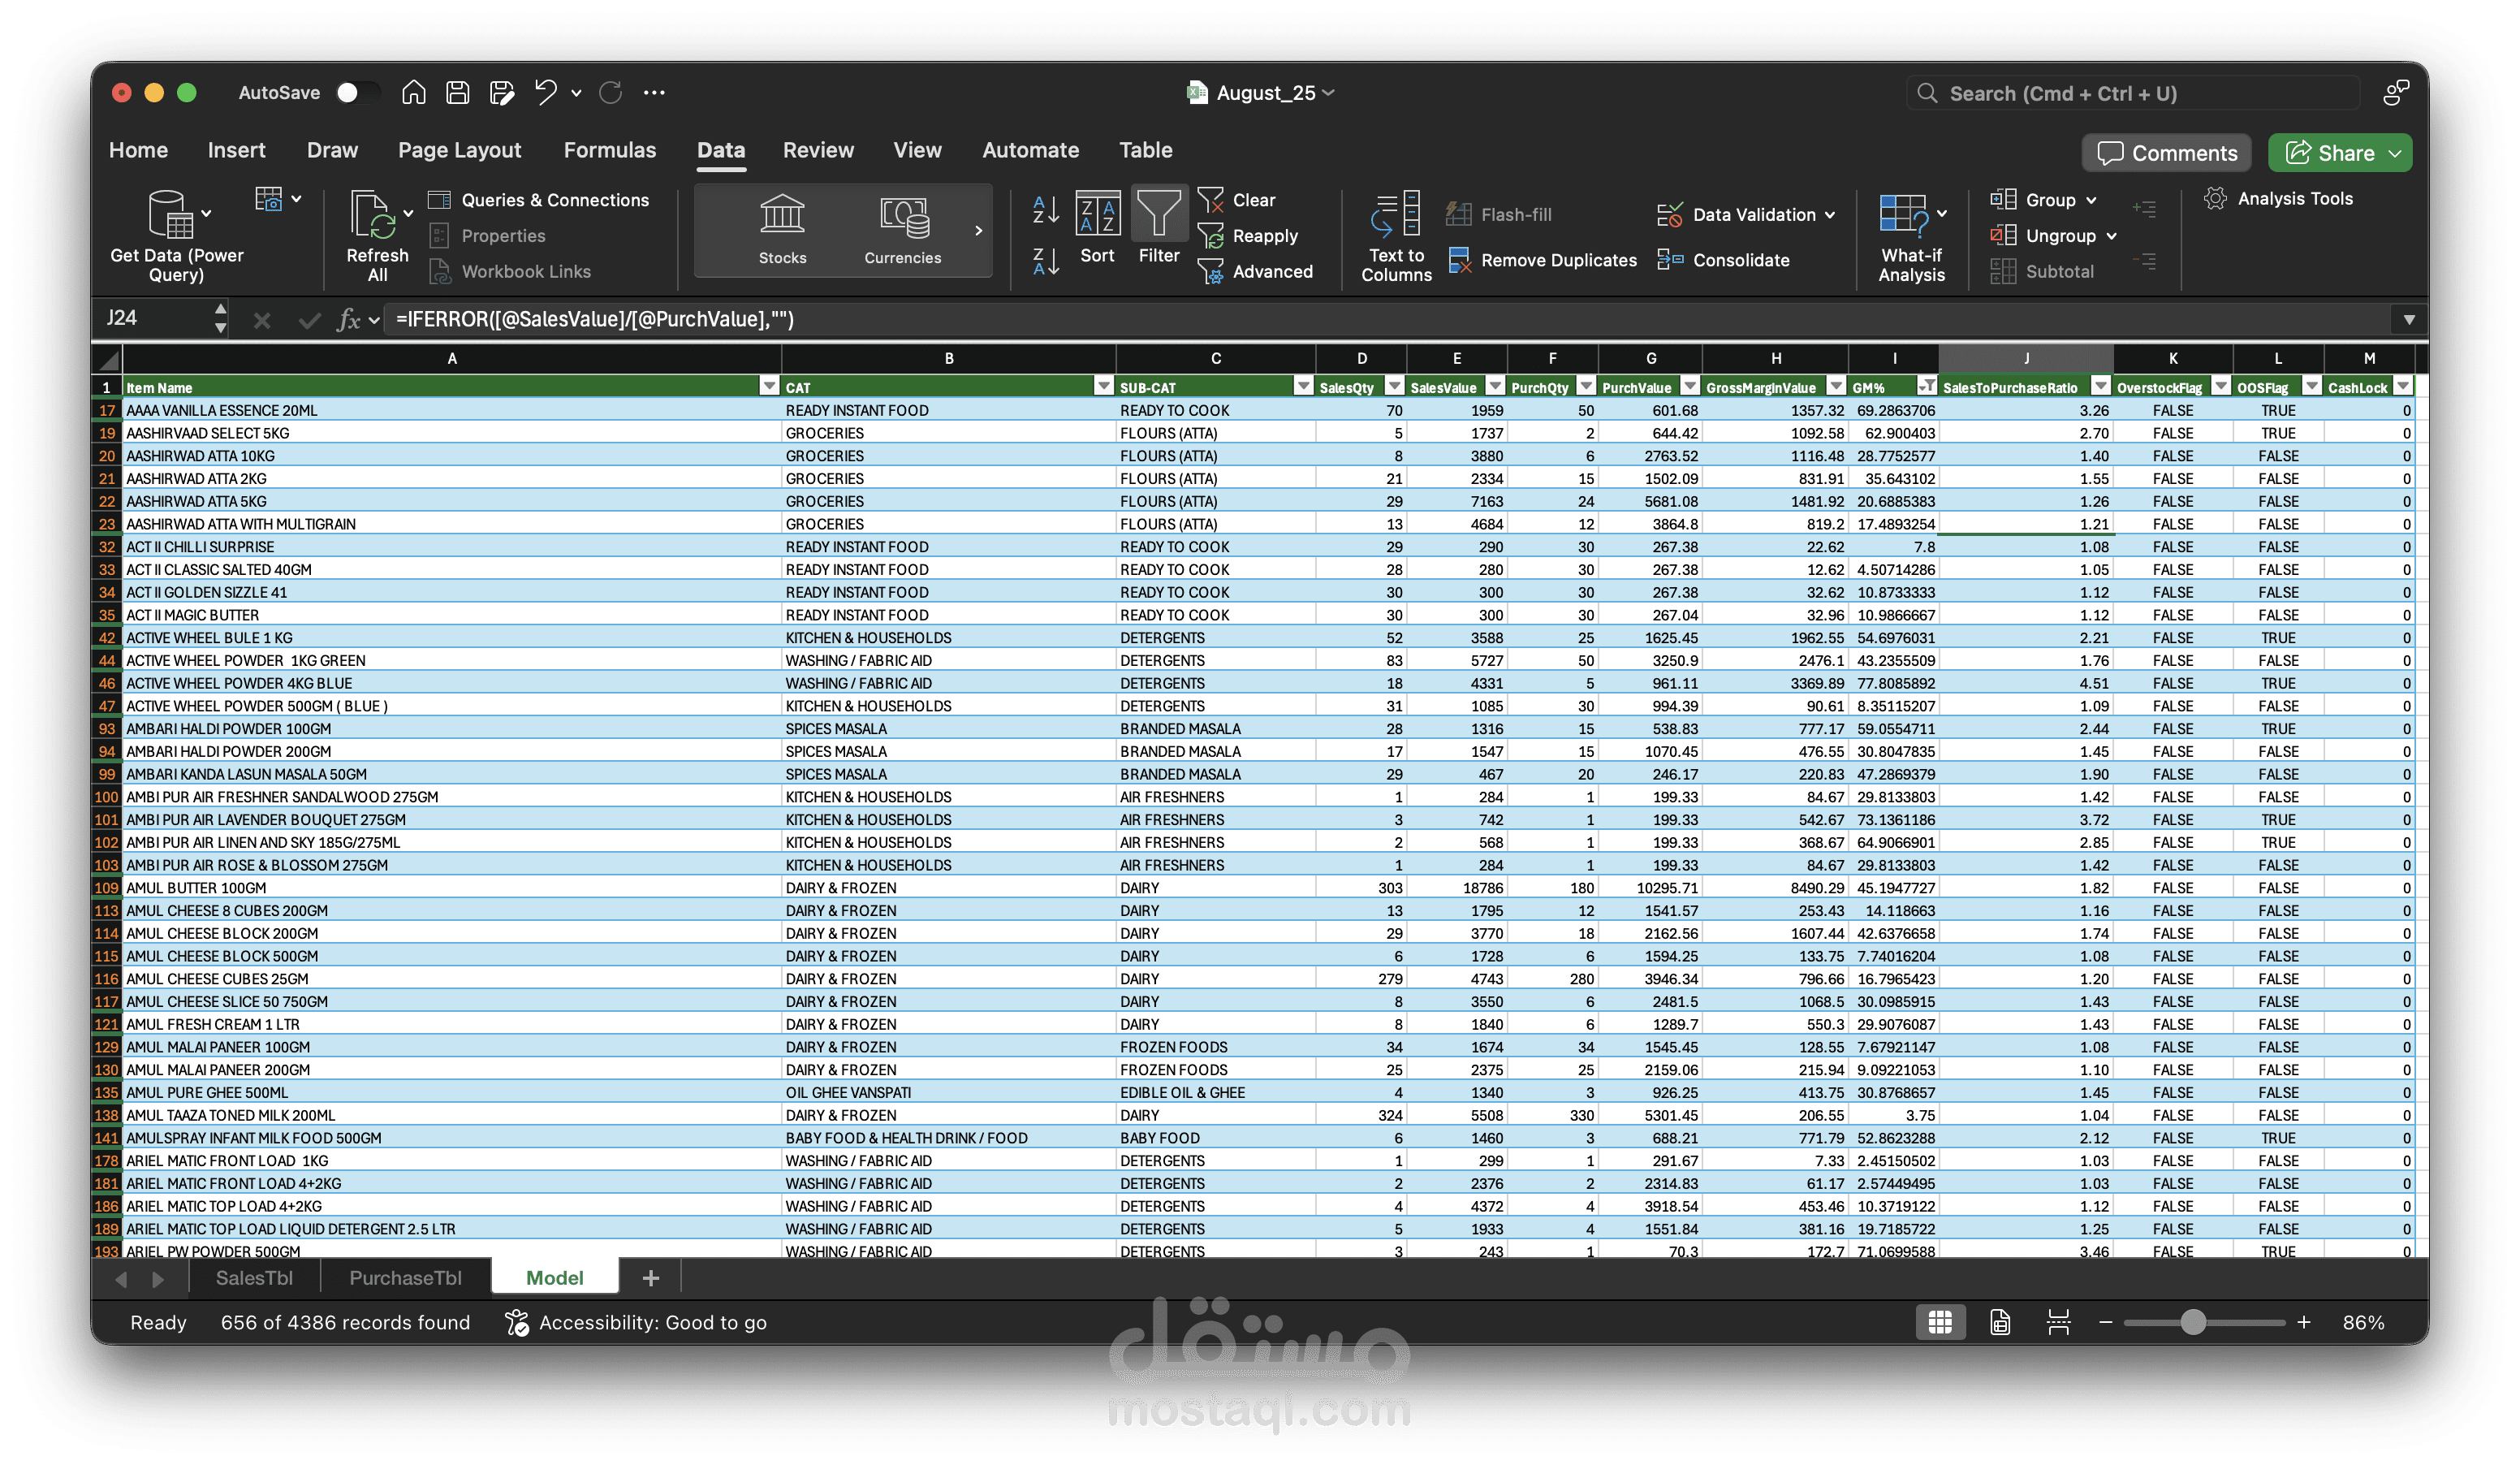Click Refresh All
The height and width of the screenshot is (1465, 2520).
tap(377, 233)
